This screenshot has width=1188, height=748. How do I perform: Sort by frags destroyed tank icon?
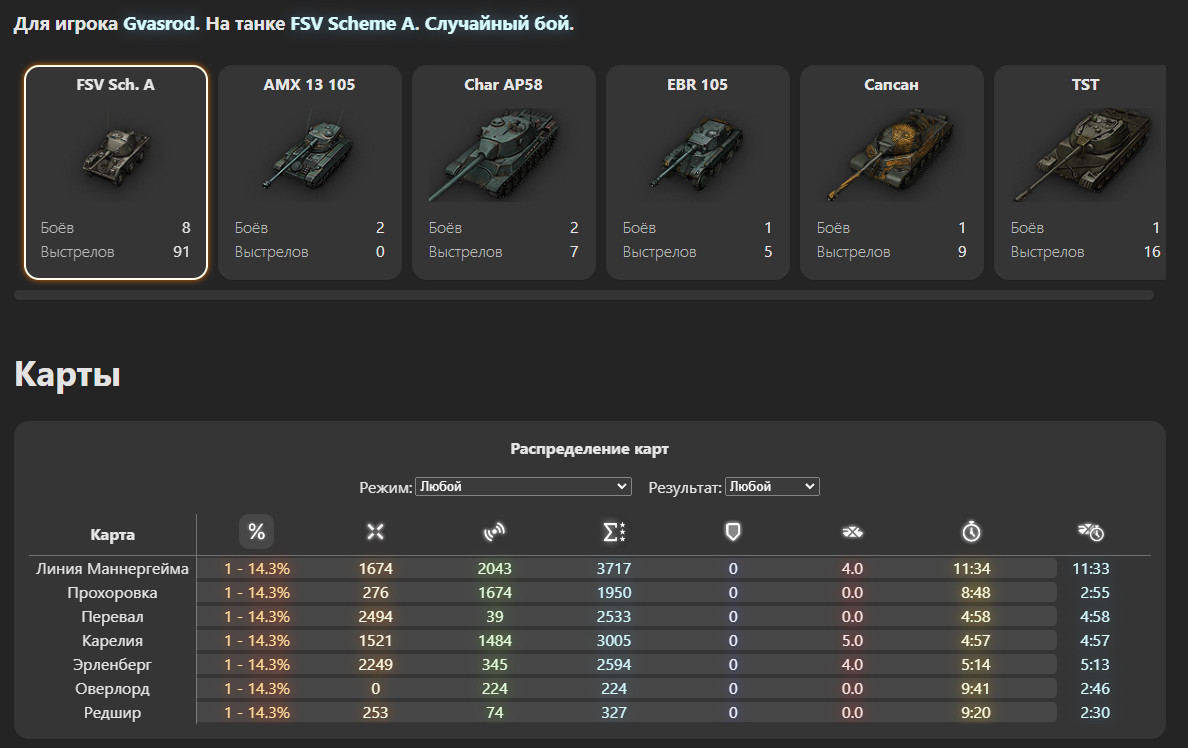pos(852,532)
